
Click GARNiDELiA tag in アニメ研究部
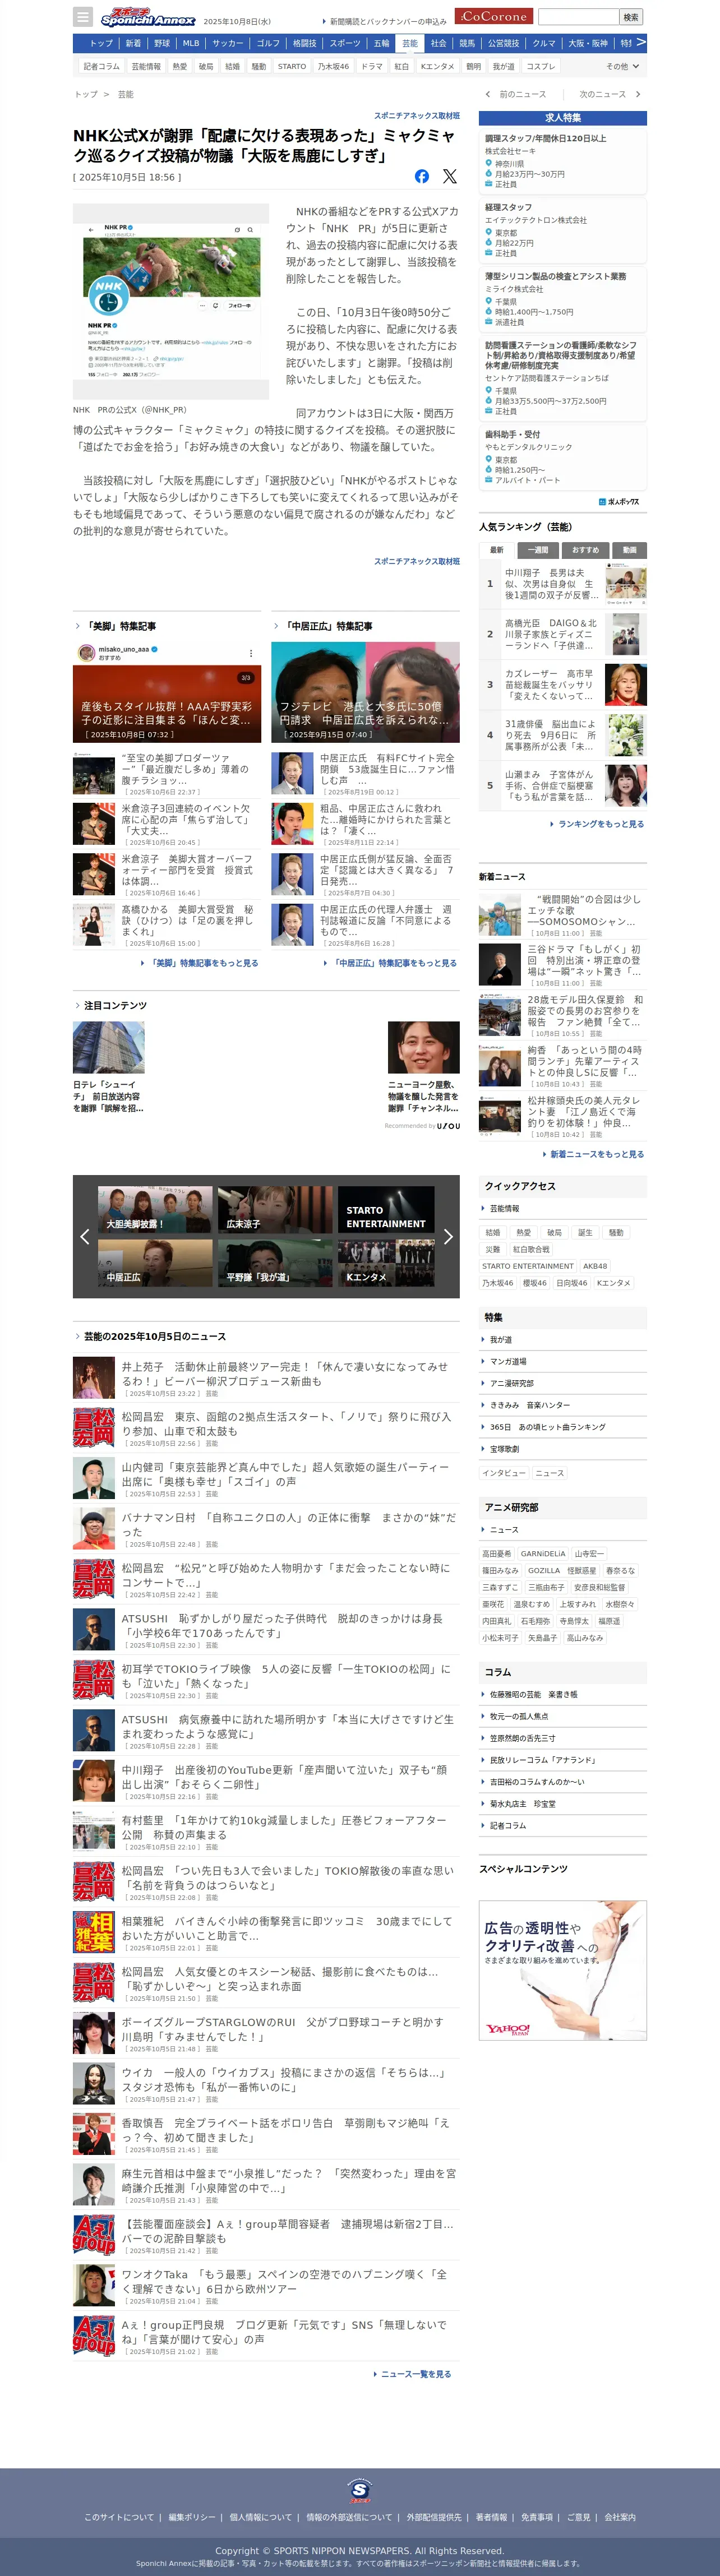click(543, 1553)
